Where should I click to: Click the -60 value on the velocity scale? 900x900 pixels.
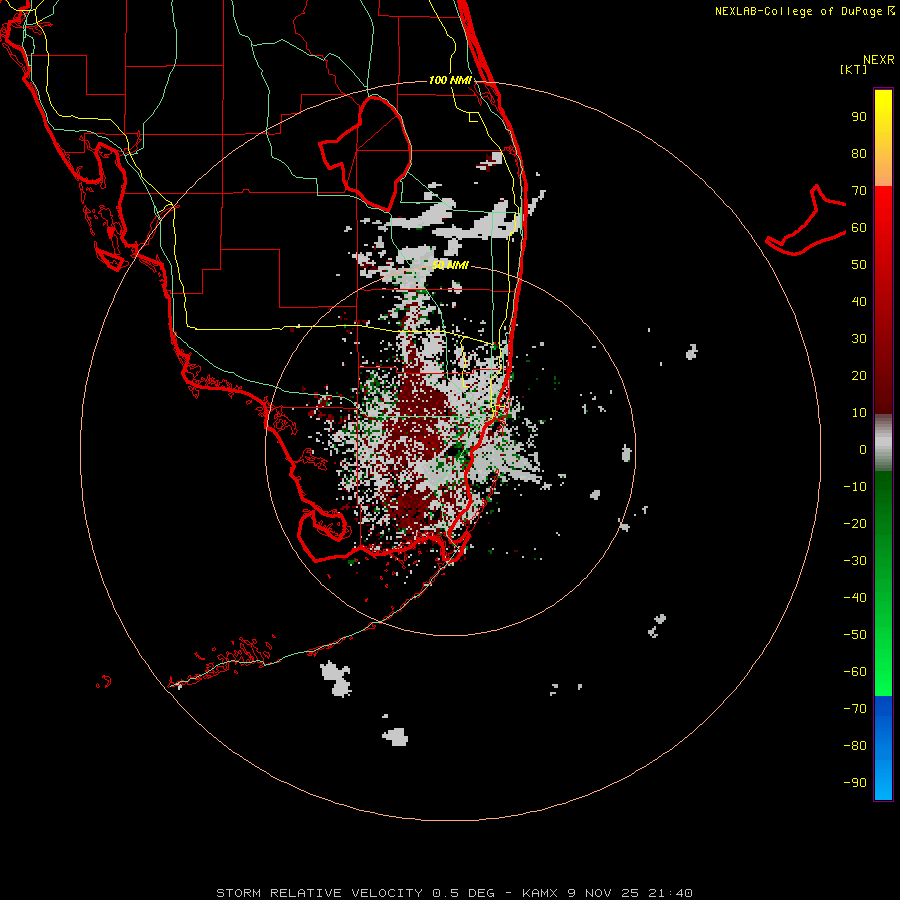855,672
